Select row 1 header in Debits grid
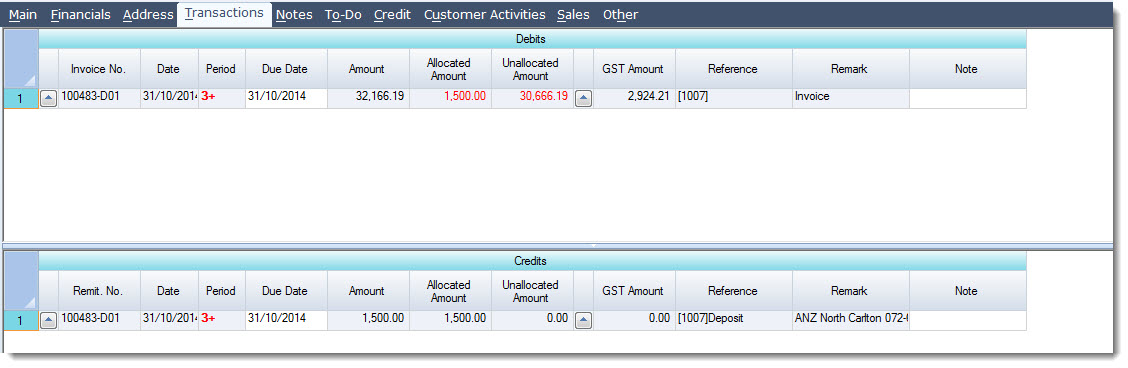This screenshot has width=1128, height=368. [x=21, y=99]
